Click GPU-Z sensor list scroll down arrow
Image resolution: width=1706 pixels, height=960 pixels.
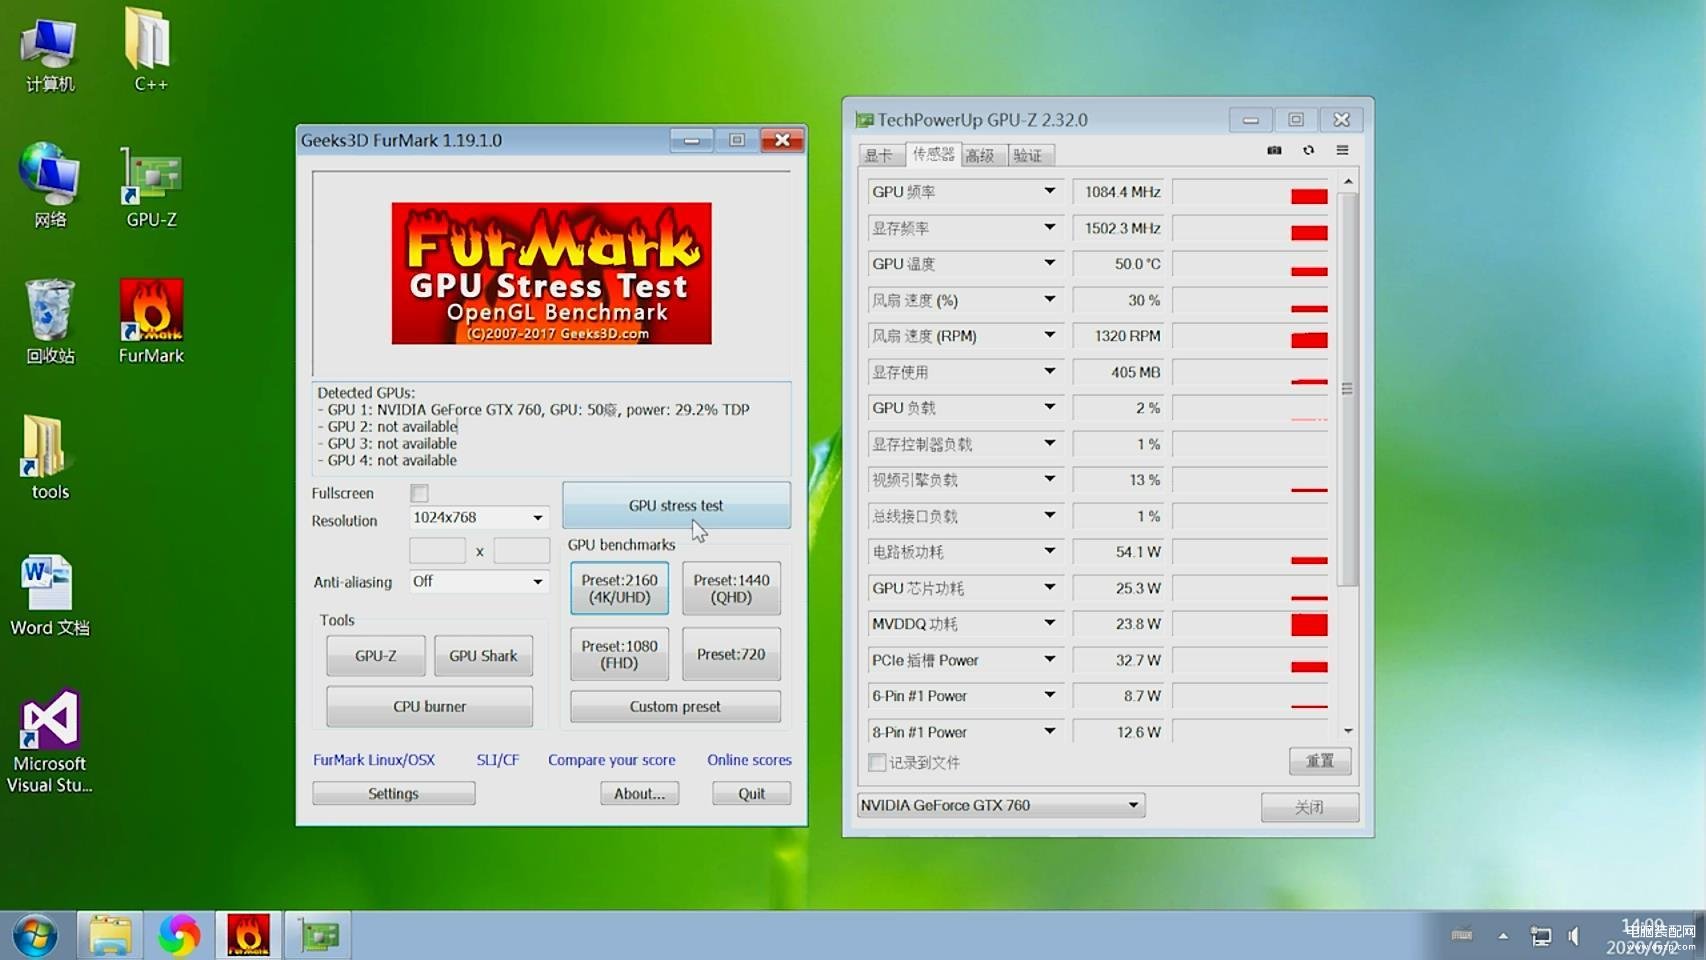[x=1348, y=731]
